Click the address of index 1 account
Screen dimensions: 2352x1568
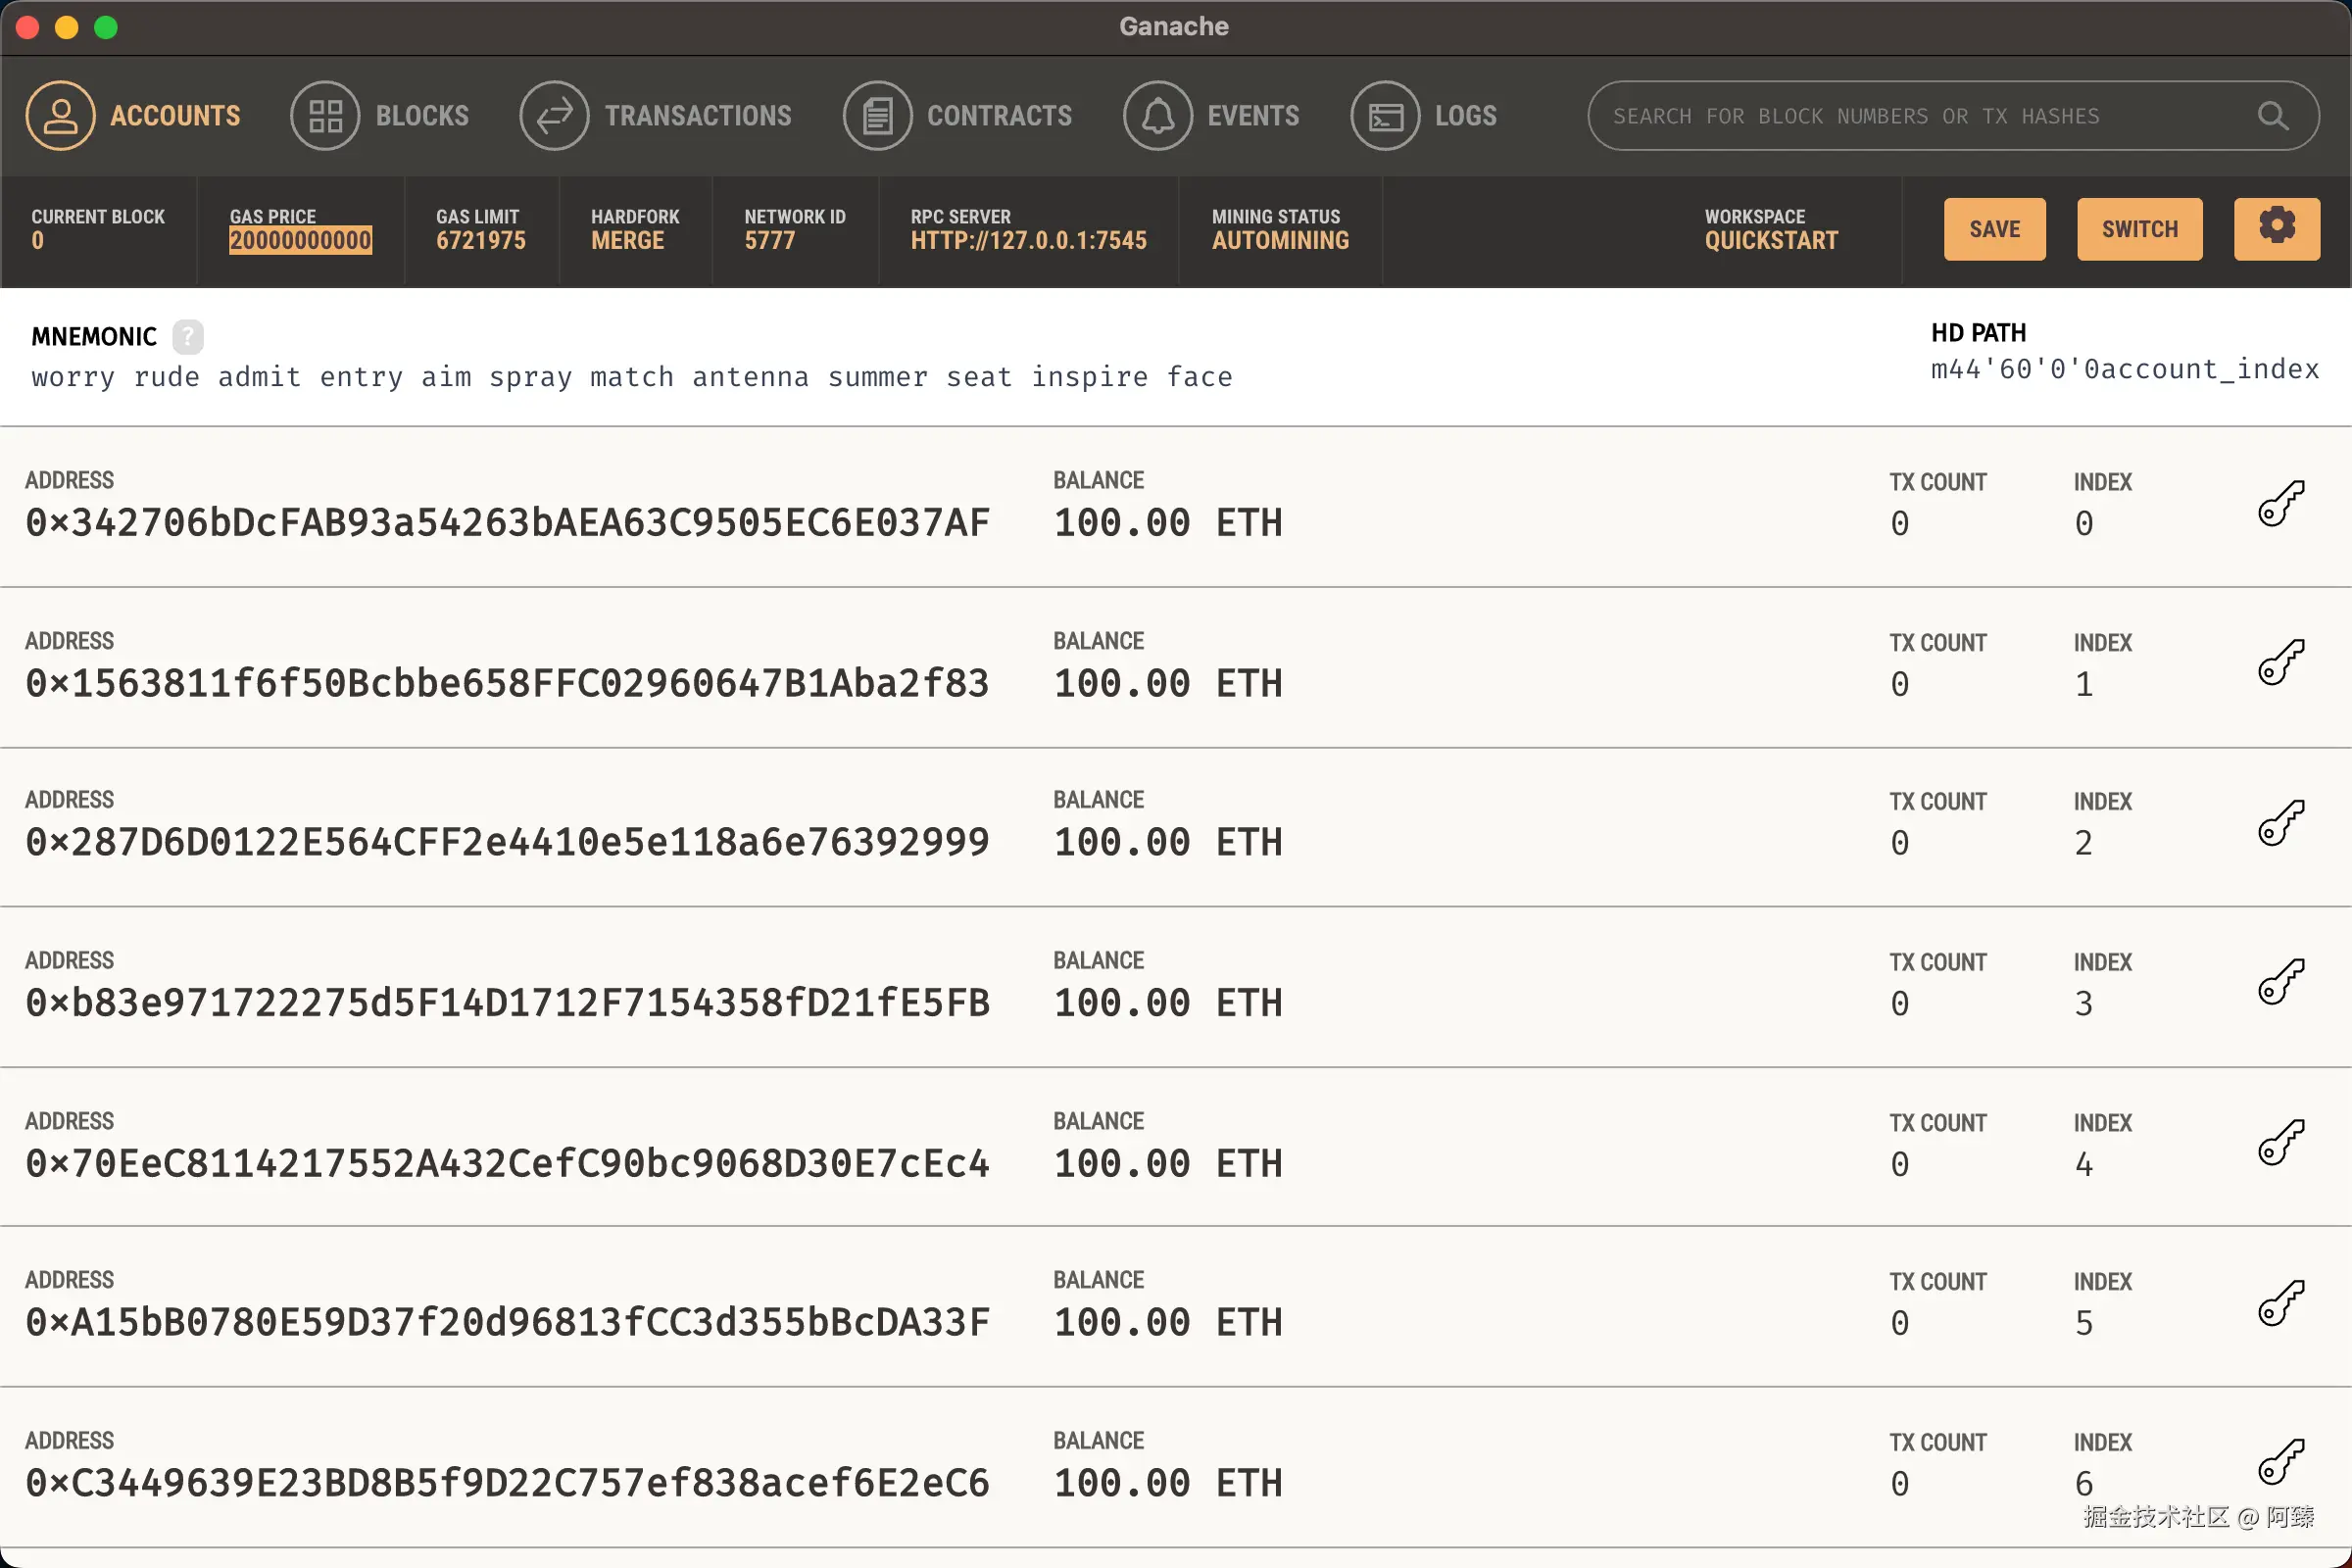tap(507, 684)
